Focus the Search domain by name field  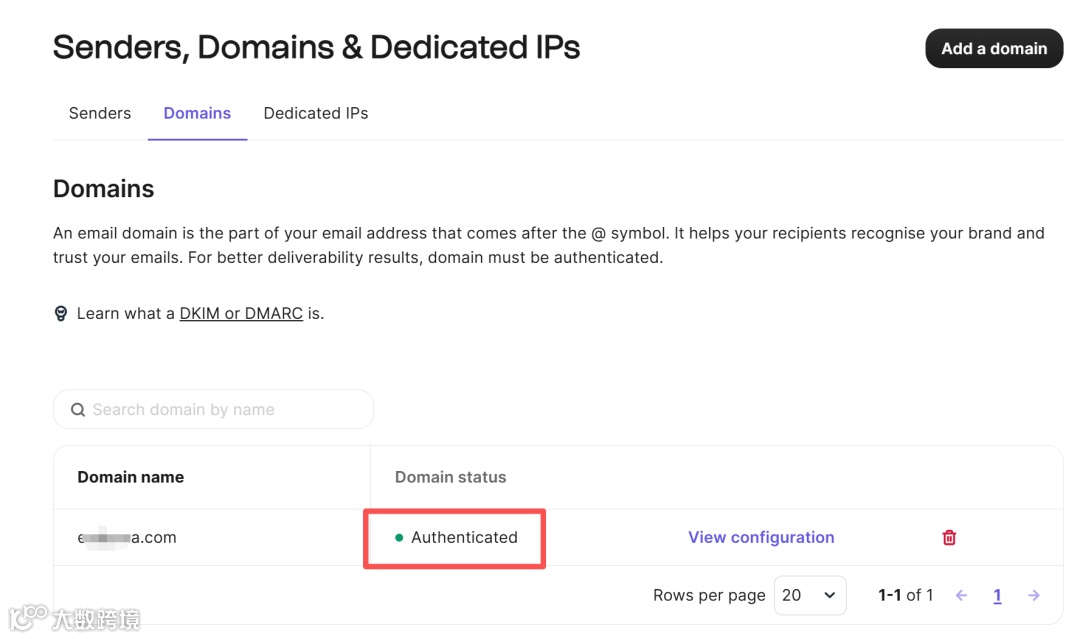tap(225, 410)
